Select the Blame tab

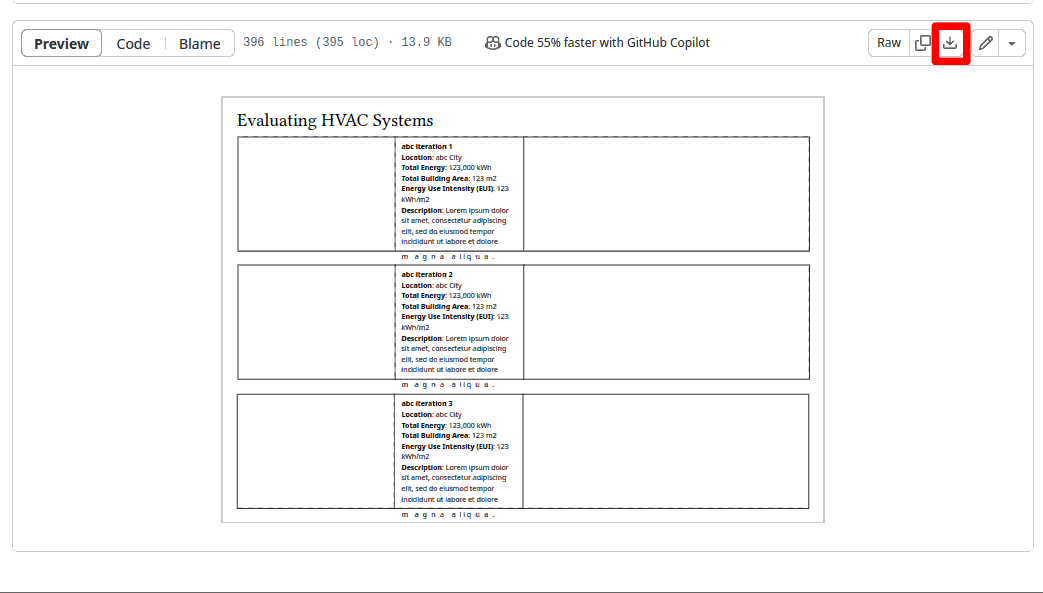pyautogui.click(x=199, y=43)
